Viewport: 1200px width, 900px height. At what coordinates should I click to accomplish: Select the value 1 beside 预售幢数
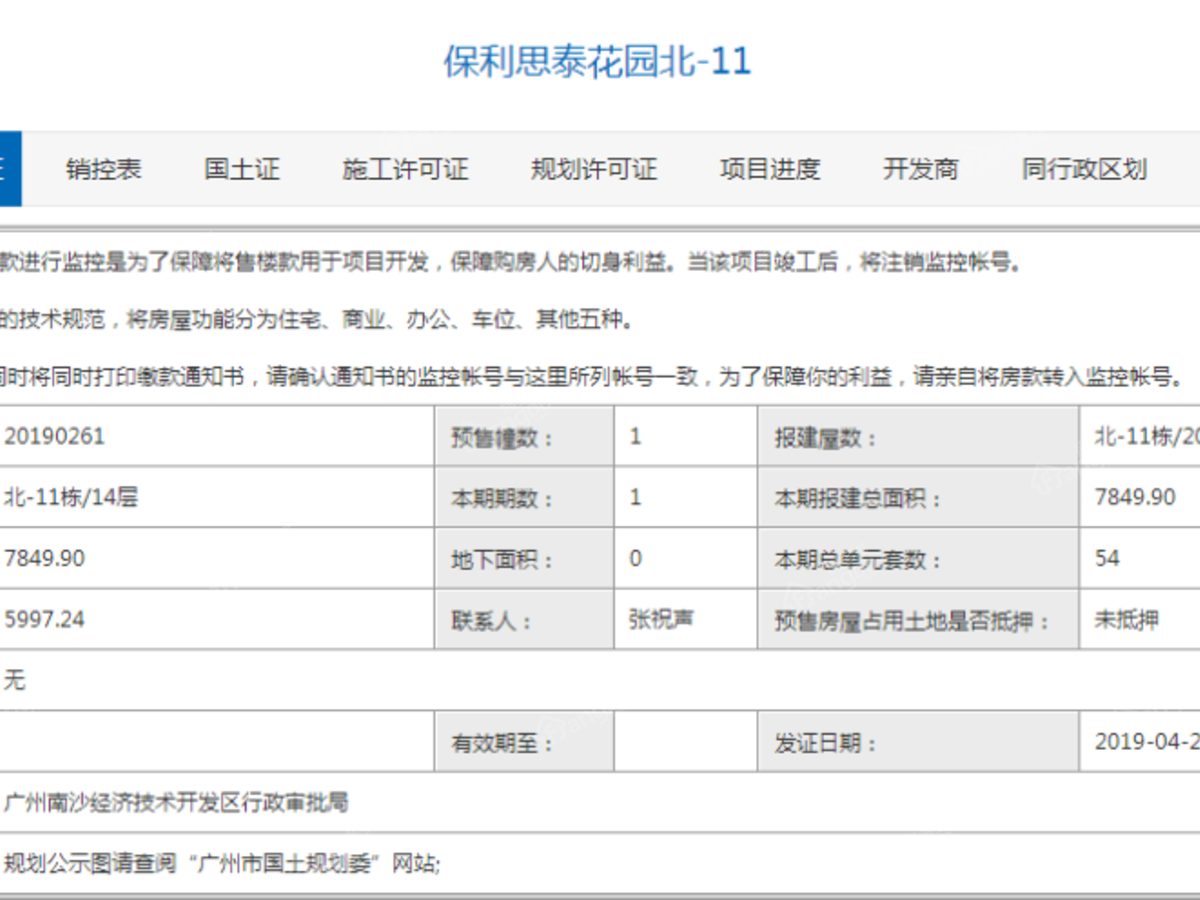[x=636, y=437]
